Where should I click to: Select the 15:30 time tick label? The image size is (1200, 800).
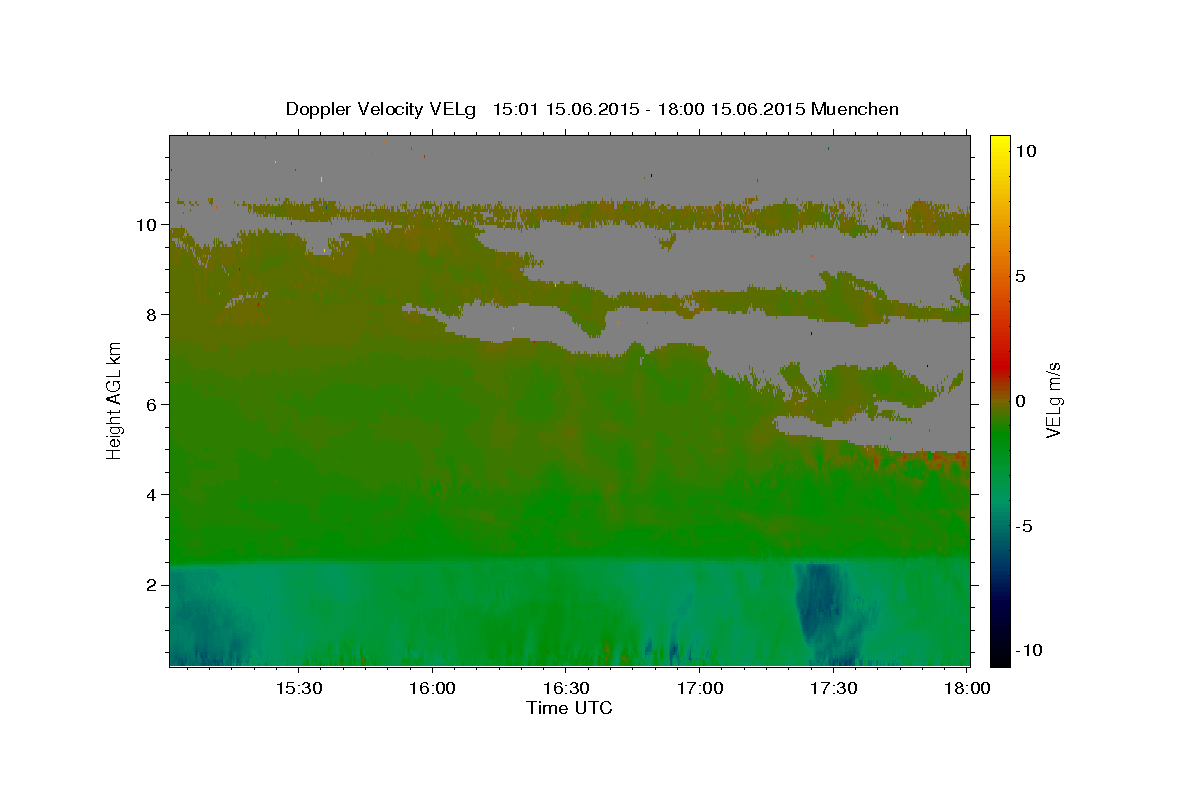298,689
